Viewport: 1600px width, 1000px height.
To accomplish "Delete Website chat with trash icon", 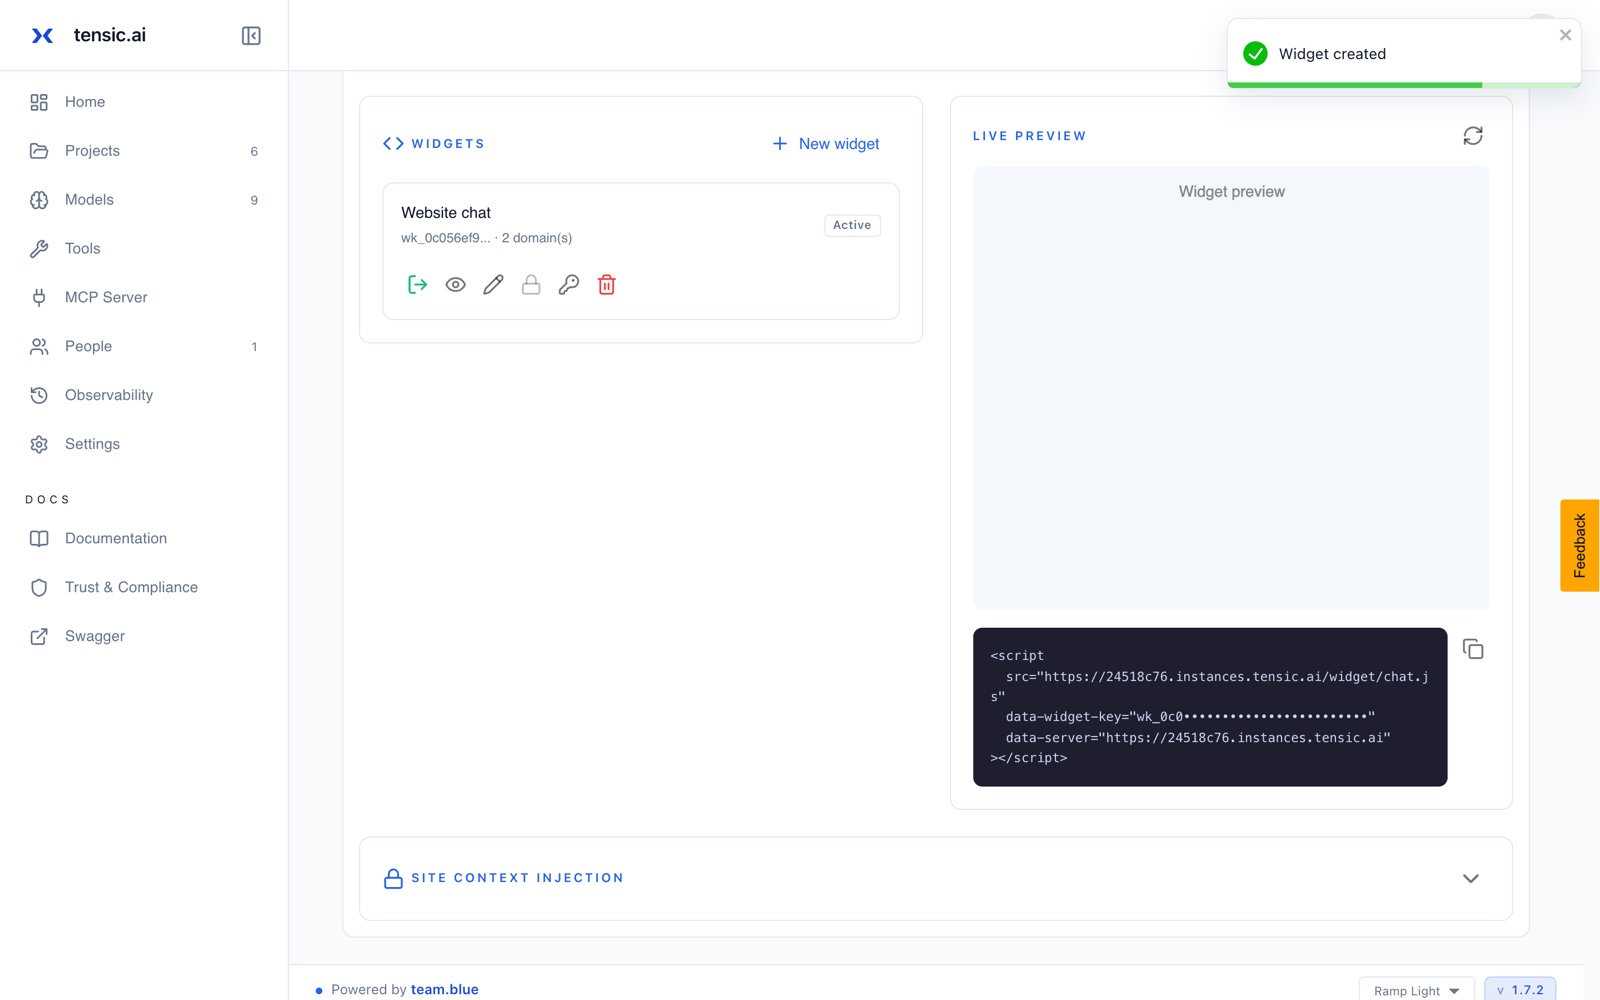I will pyautogui.click(x=606, y=285).
